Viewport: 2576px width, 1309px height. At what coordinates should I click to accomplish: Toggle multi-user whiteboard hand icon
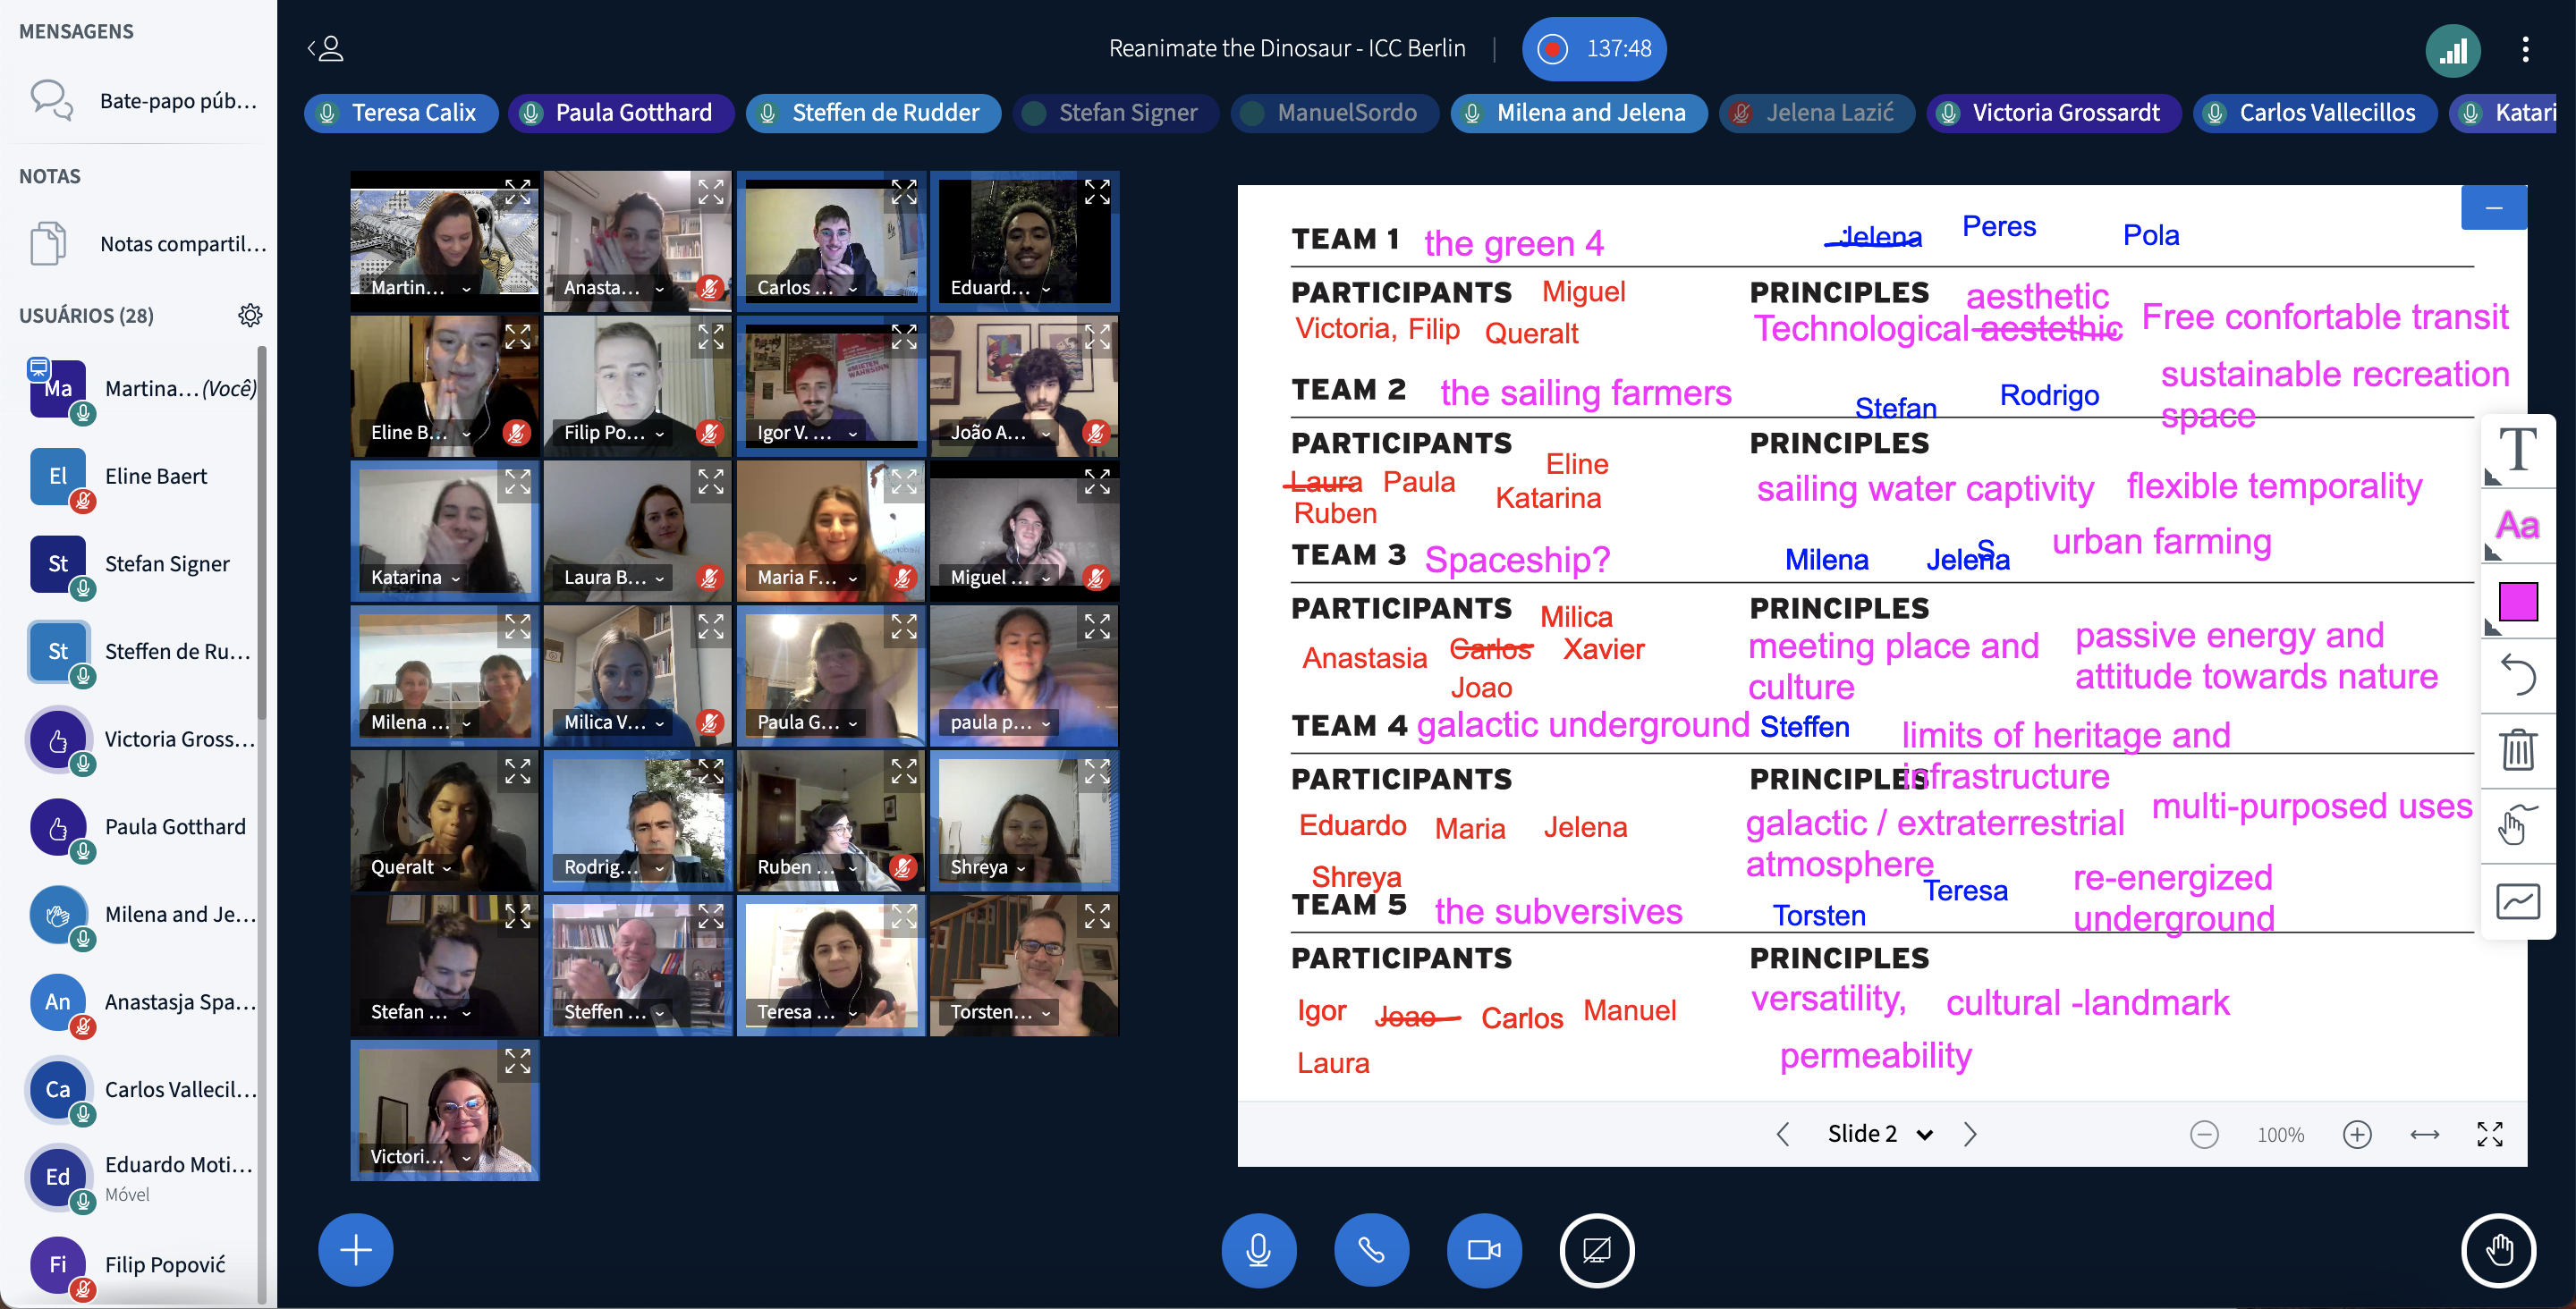coord(2518,825)
